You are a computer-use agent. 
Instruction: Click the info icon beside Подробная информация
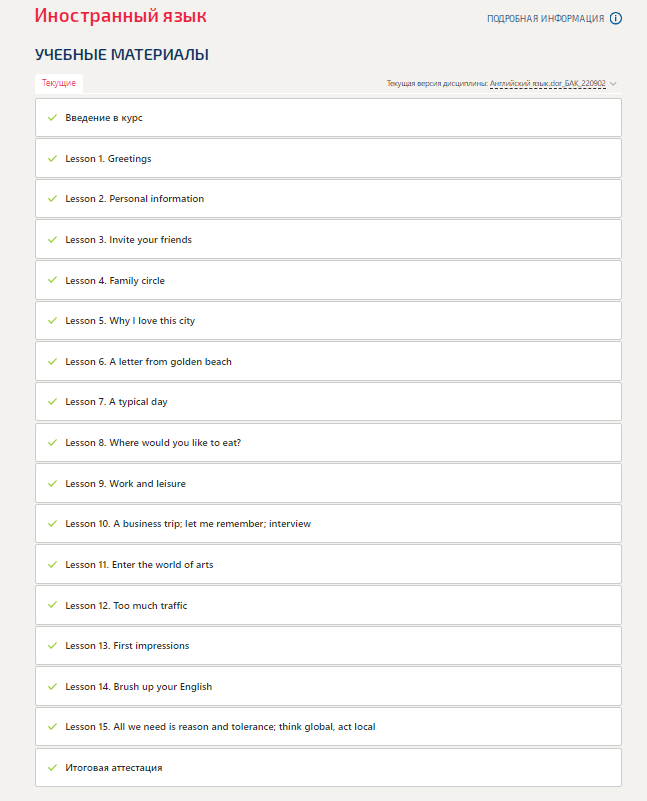pyautogui.click(x=616, y=18)
